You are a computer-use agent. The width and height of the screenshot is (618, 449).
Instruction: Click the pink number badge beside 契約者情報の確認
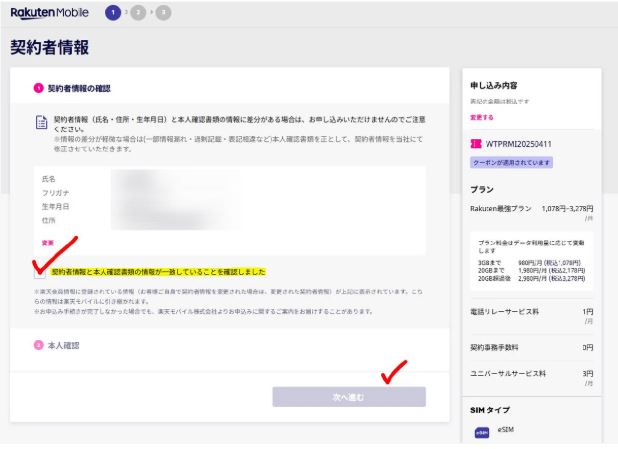(x=38, y=88)
